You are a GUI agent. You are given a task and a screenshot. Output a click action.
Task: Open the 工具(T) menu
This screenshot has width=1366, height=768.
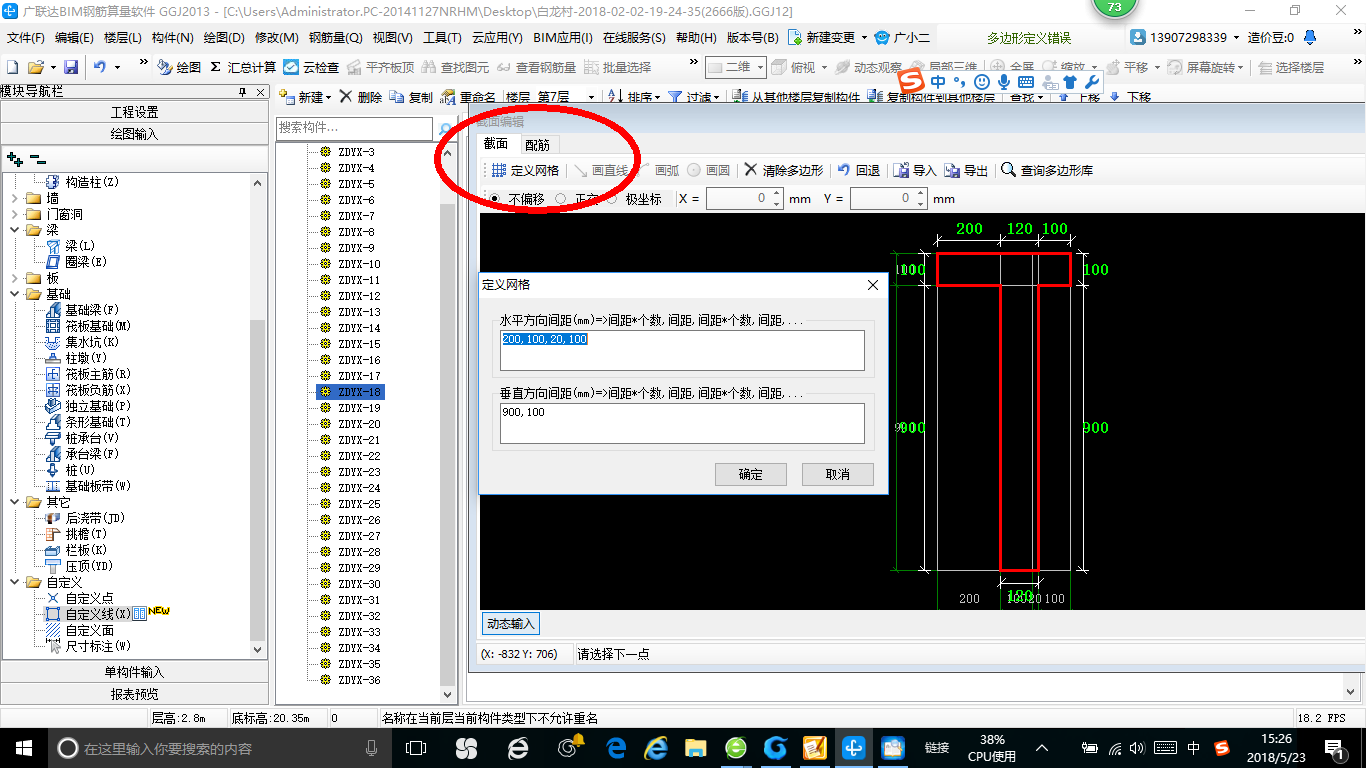442,38
